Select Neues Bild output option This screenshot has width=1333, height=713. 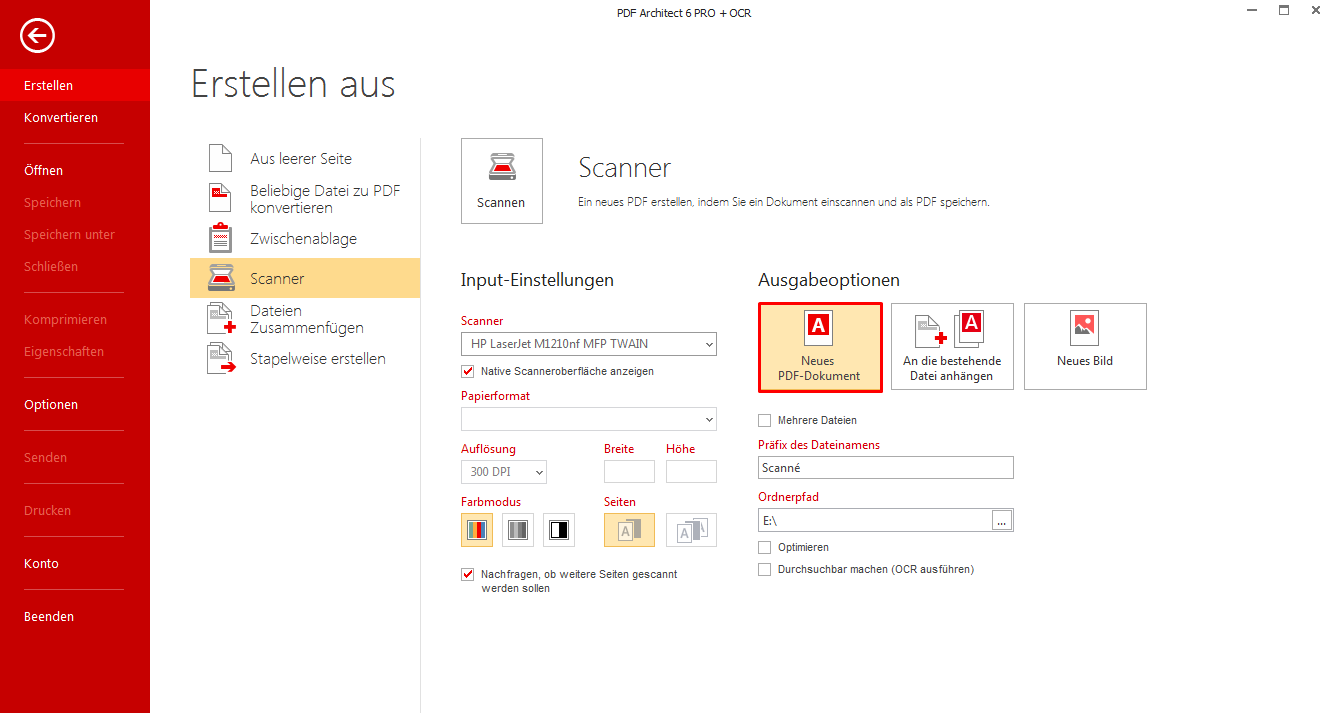coord(1085,347)
